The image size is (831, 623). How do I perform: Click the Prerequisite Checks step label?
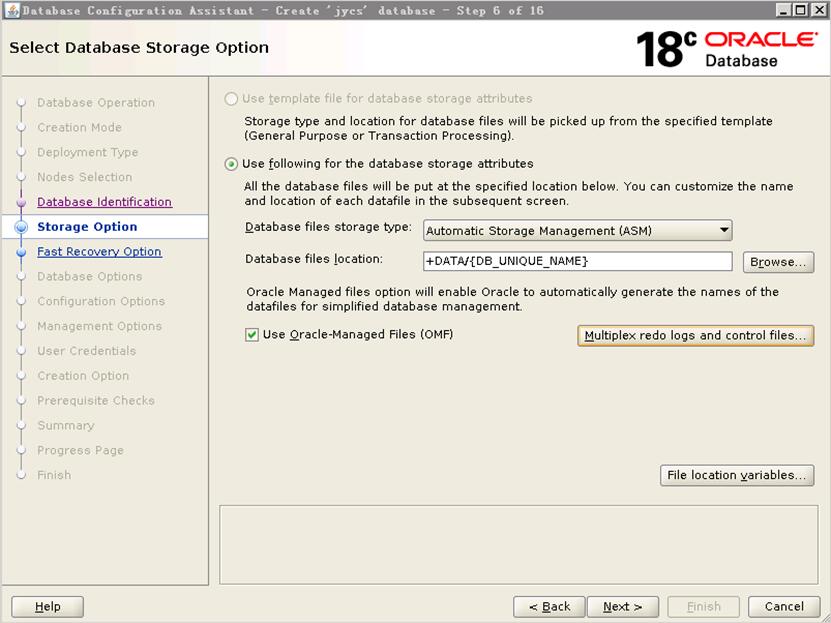click(96, 401)
